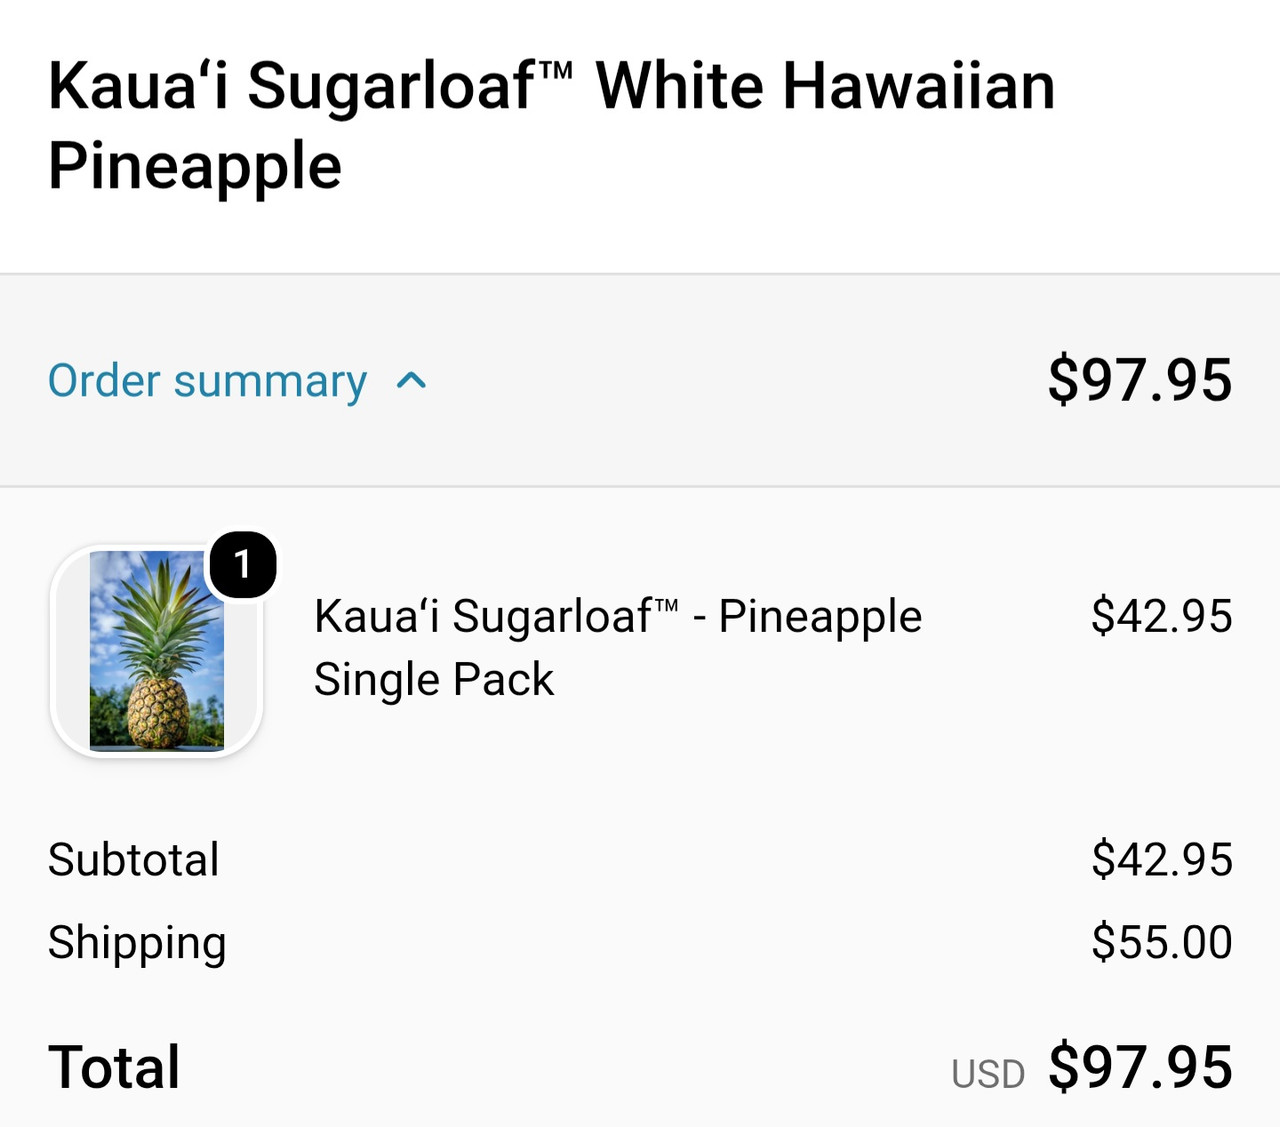
Task: Click the $55.00 shipping cost
Action: coord(1161,942)
